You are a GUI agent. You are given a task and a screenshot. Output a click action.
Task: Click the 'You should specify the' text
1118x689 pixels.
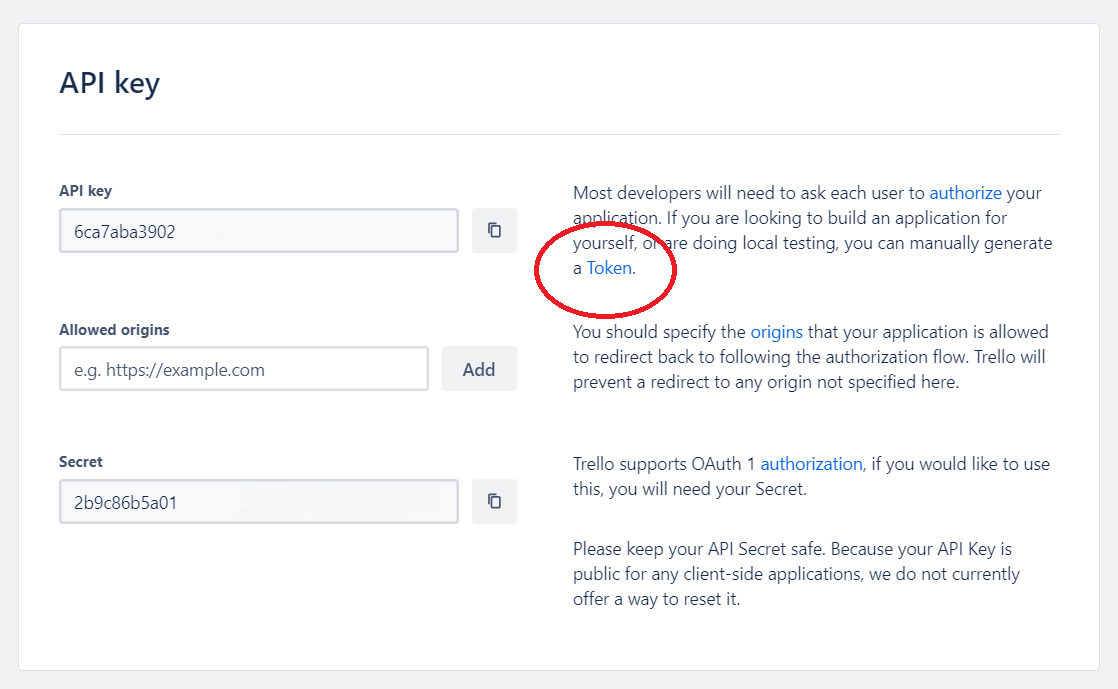[660, 331]
